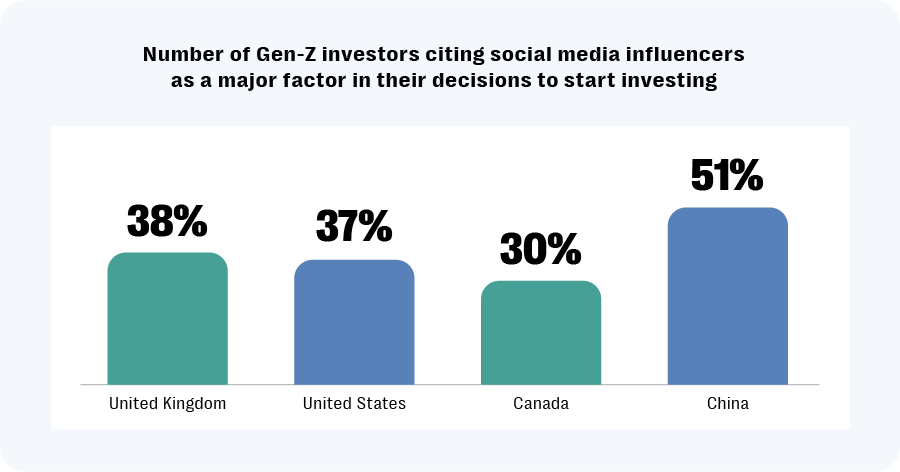
Task: Click the 38% value label
Action: click(167, 223)
